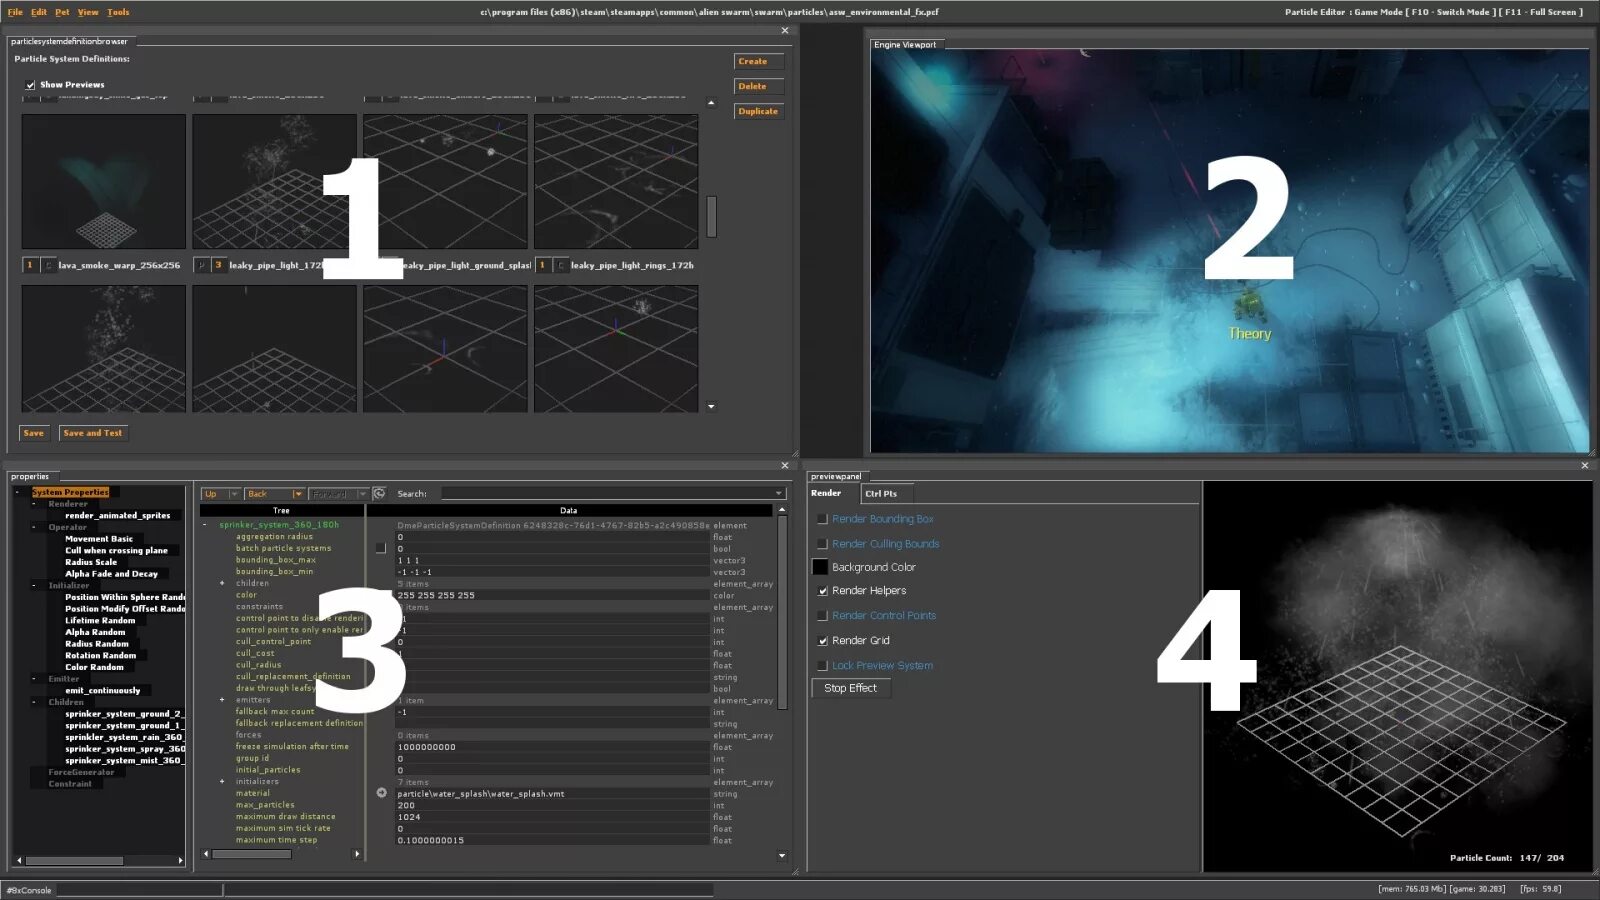The image size is (1600, 900).
Task: Toggle batch particle systems bool checkbox
Action: pos(380,548)
